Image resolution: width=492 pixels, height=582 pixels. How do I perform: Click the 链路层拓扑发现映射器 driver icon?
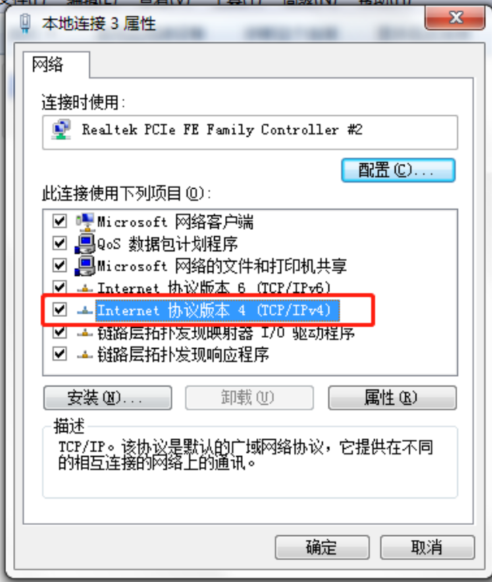85,333
